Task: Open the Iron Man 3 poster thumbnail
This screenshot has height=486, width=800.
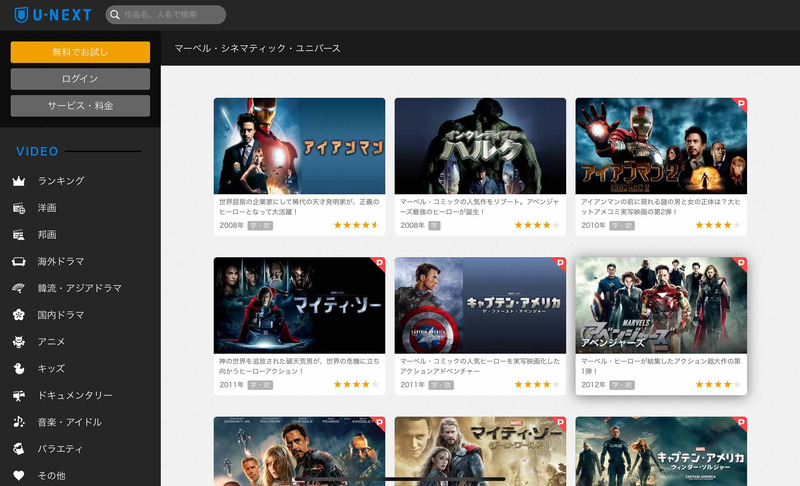Action: click(299, 451)
